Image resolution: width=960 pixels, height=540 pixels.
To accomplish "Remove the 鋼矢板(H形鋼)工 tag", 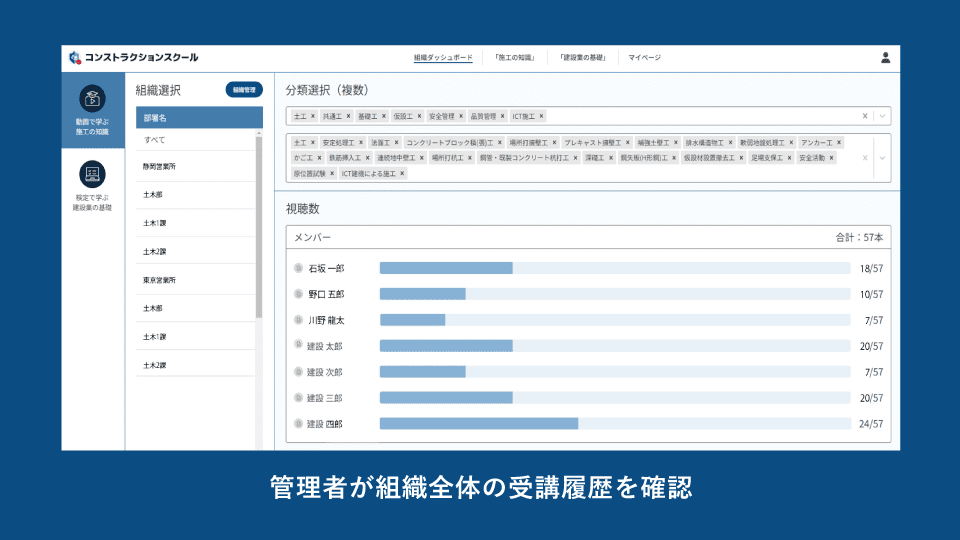I will pyautogui.click(x=674, y=158).
